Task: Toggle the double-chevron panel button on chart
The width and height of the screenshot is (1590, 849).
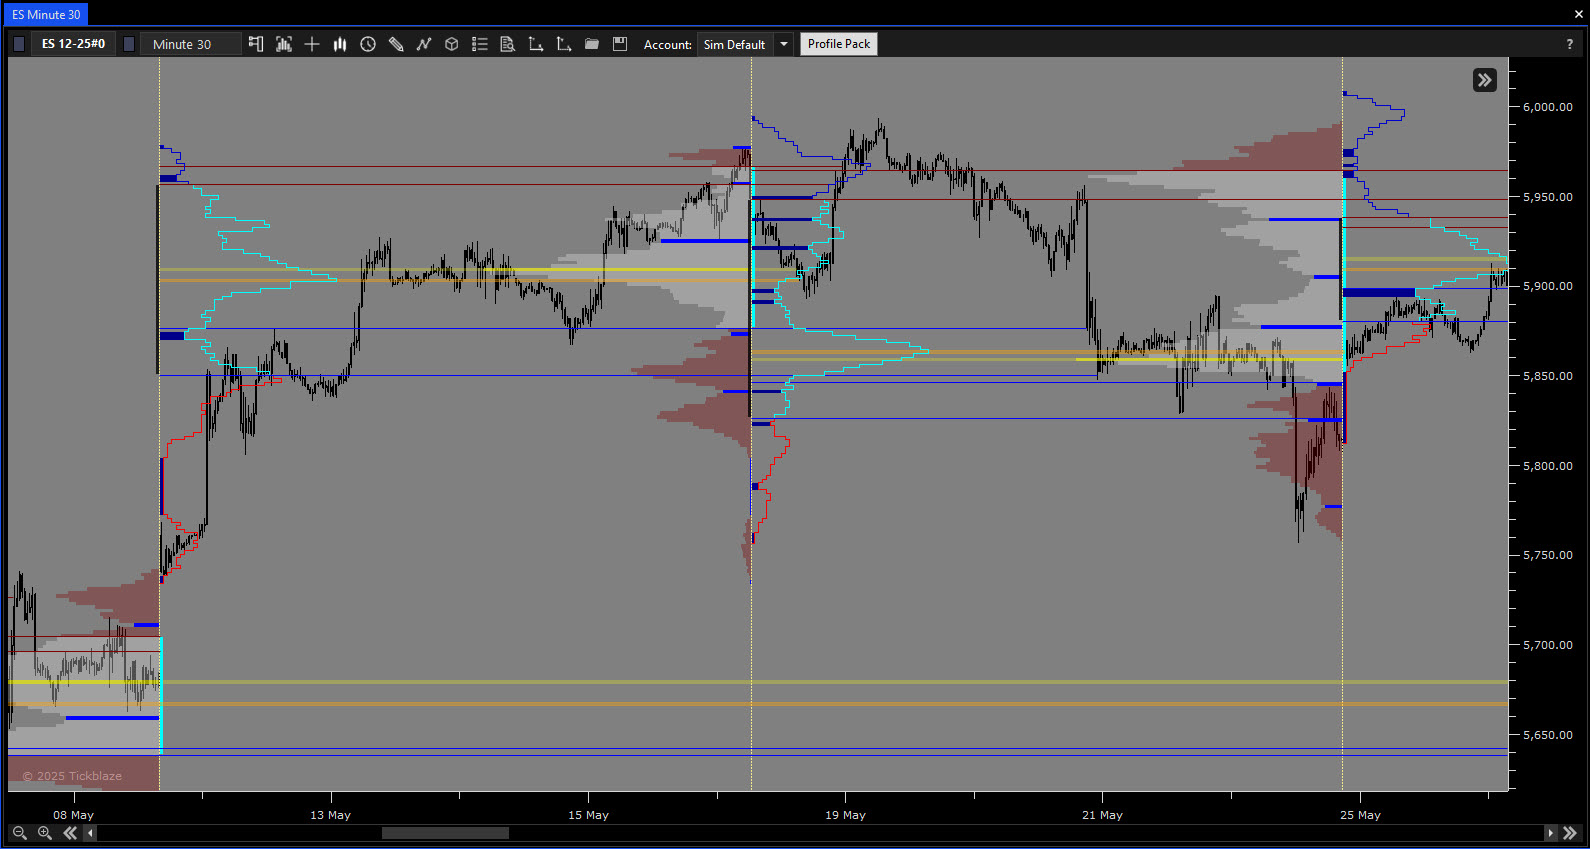Action: coord(1484,80)
